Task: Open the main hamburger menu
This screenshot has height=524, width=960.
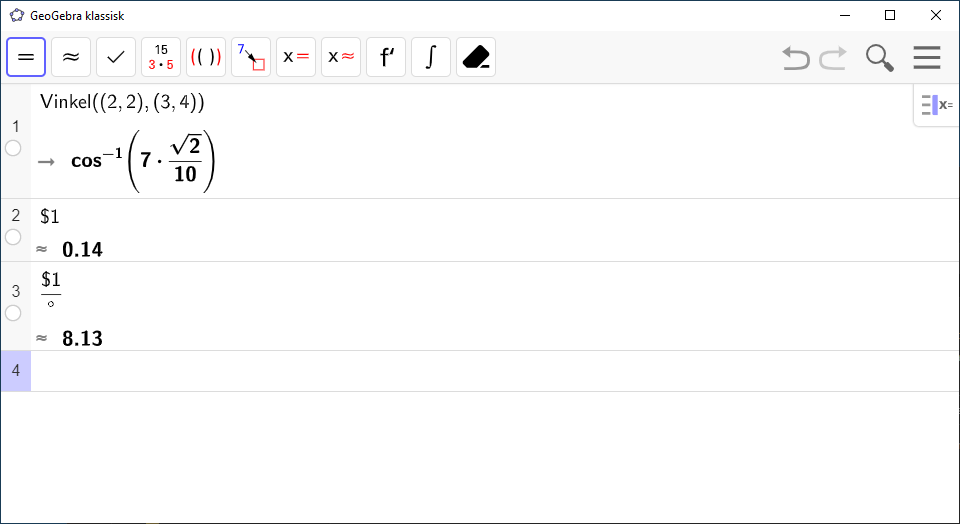Action: coord(927,58)
